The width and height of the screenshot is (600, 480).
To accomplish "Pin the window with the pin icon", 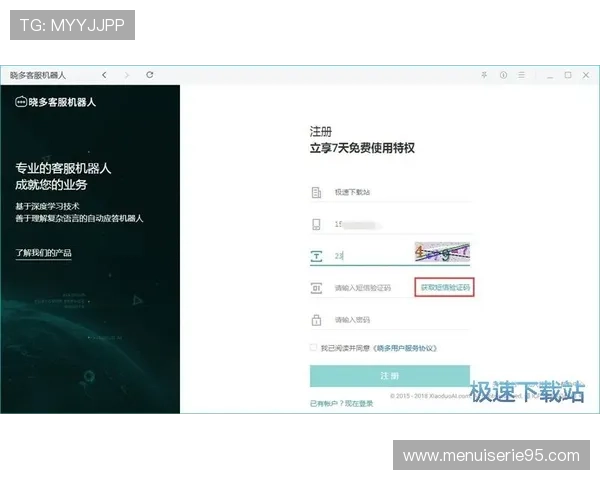I will pyautogui.click(x=484, y=75).
